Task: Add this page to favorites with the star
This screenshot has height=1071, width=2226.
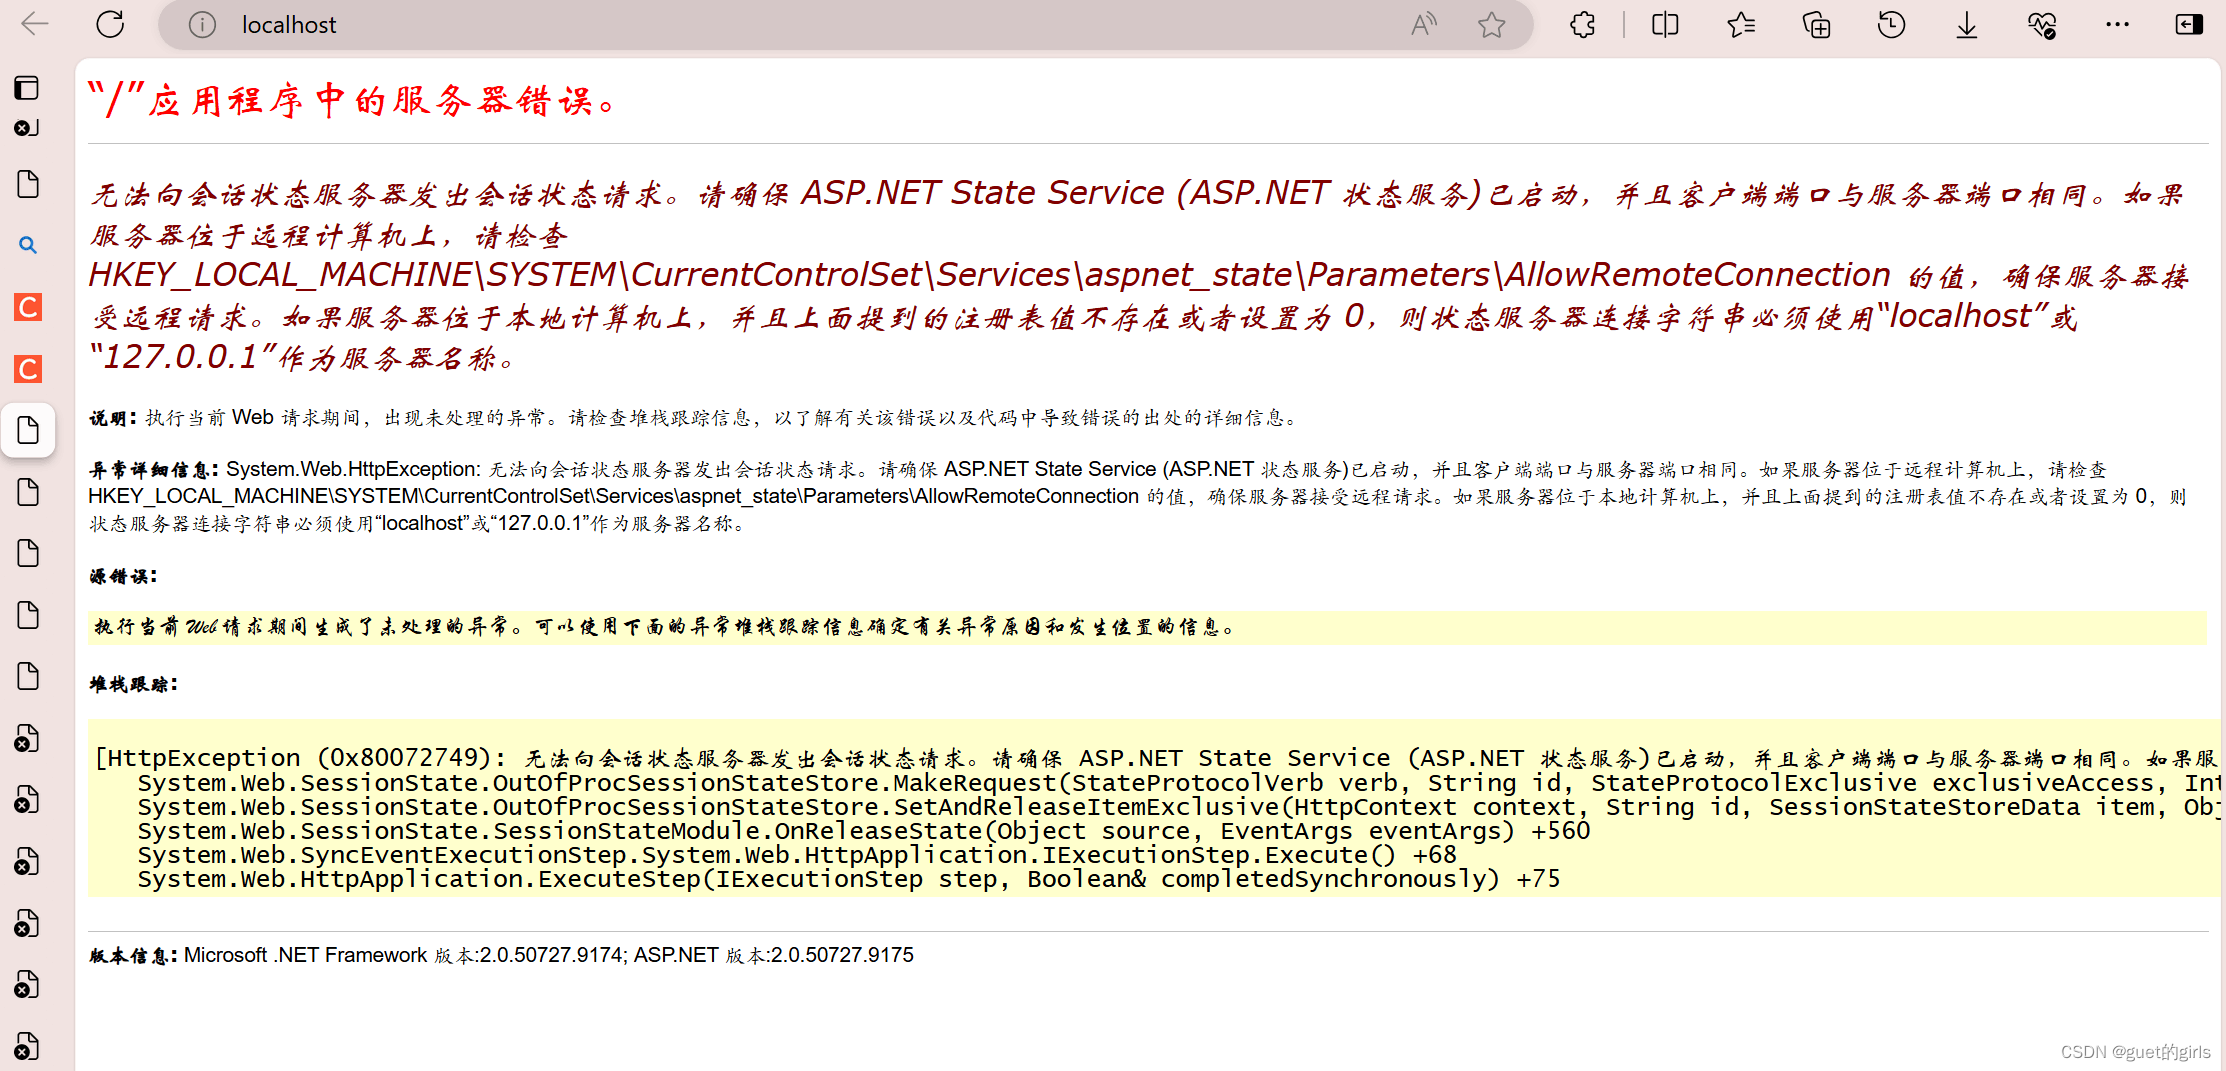Action: pos(1491,25)
